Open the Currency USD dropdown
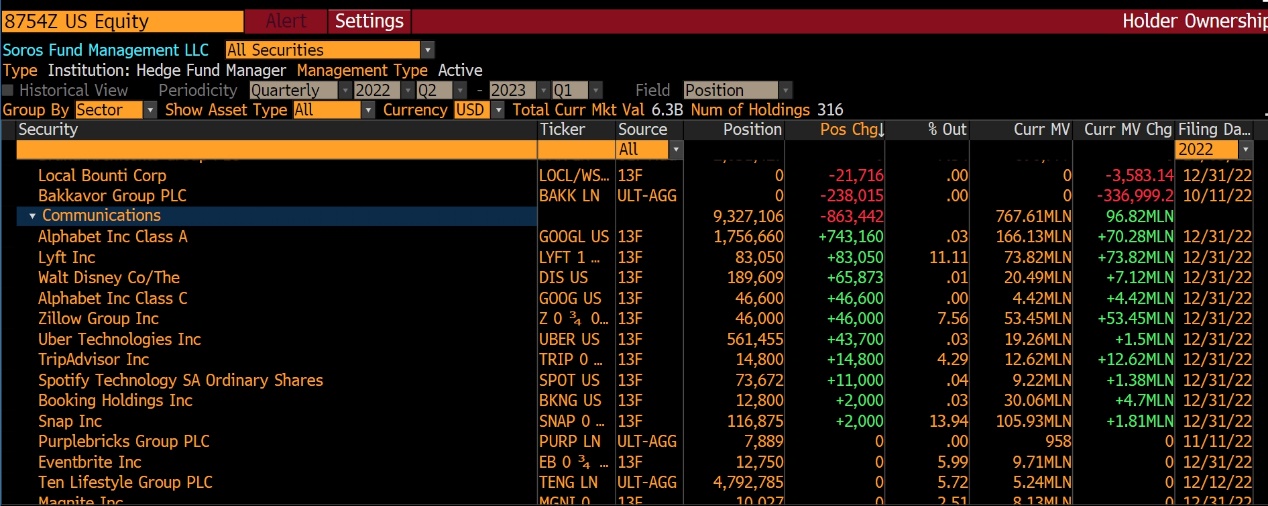 point(480,110)
